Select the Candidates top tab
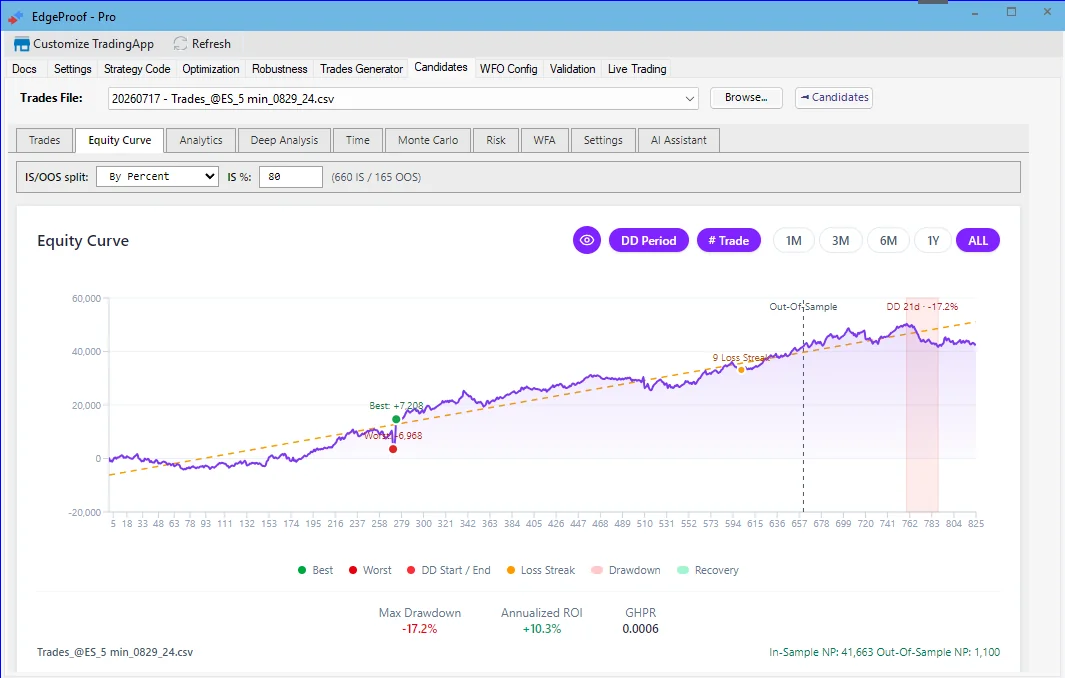The height and width of the screenshot is (678, 1065). tap(441, 67)
